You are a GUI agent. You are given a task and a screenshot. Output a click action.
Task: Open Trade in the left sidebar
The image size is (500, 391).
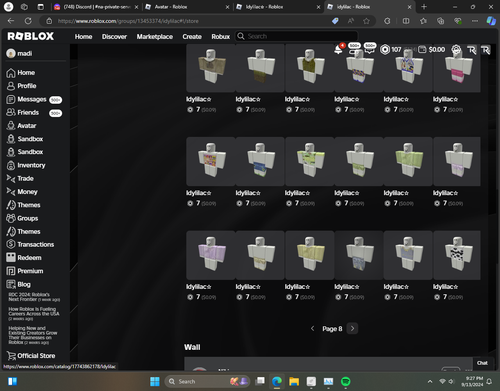[x=20, y=179]
